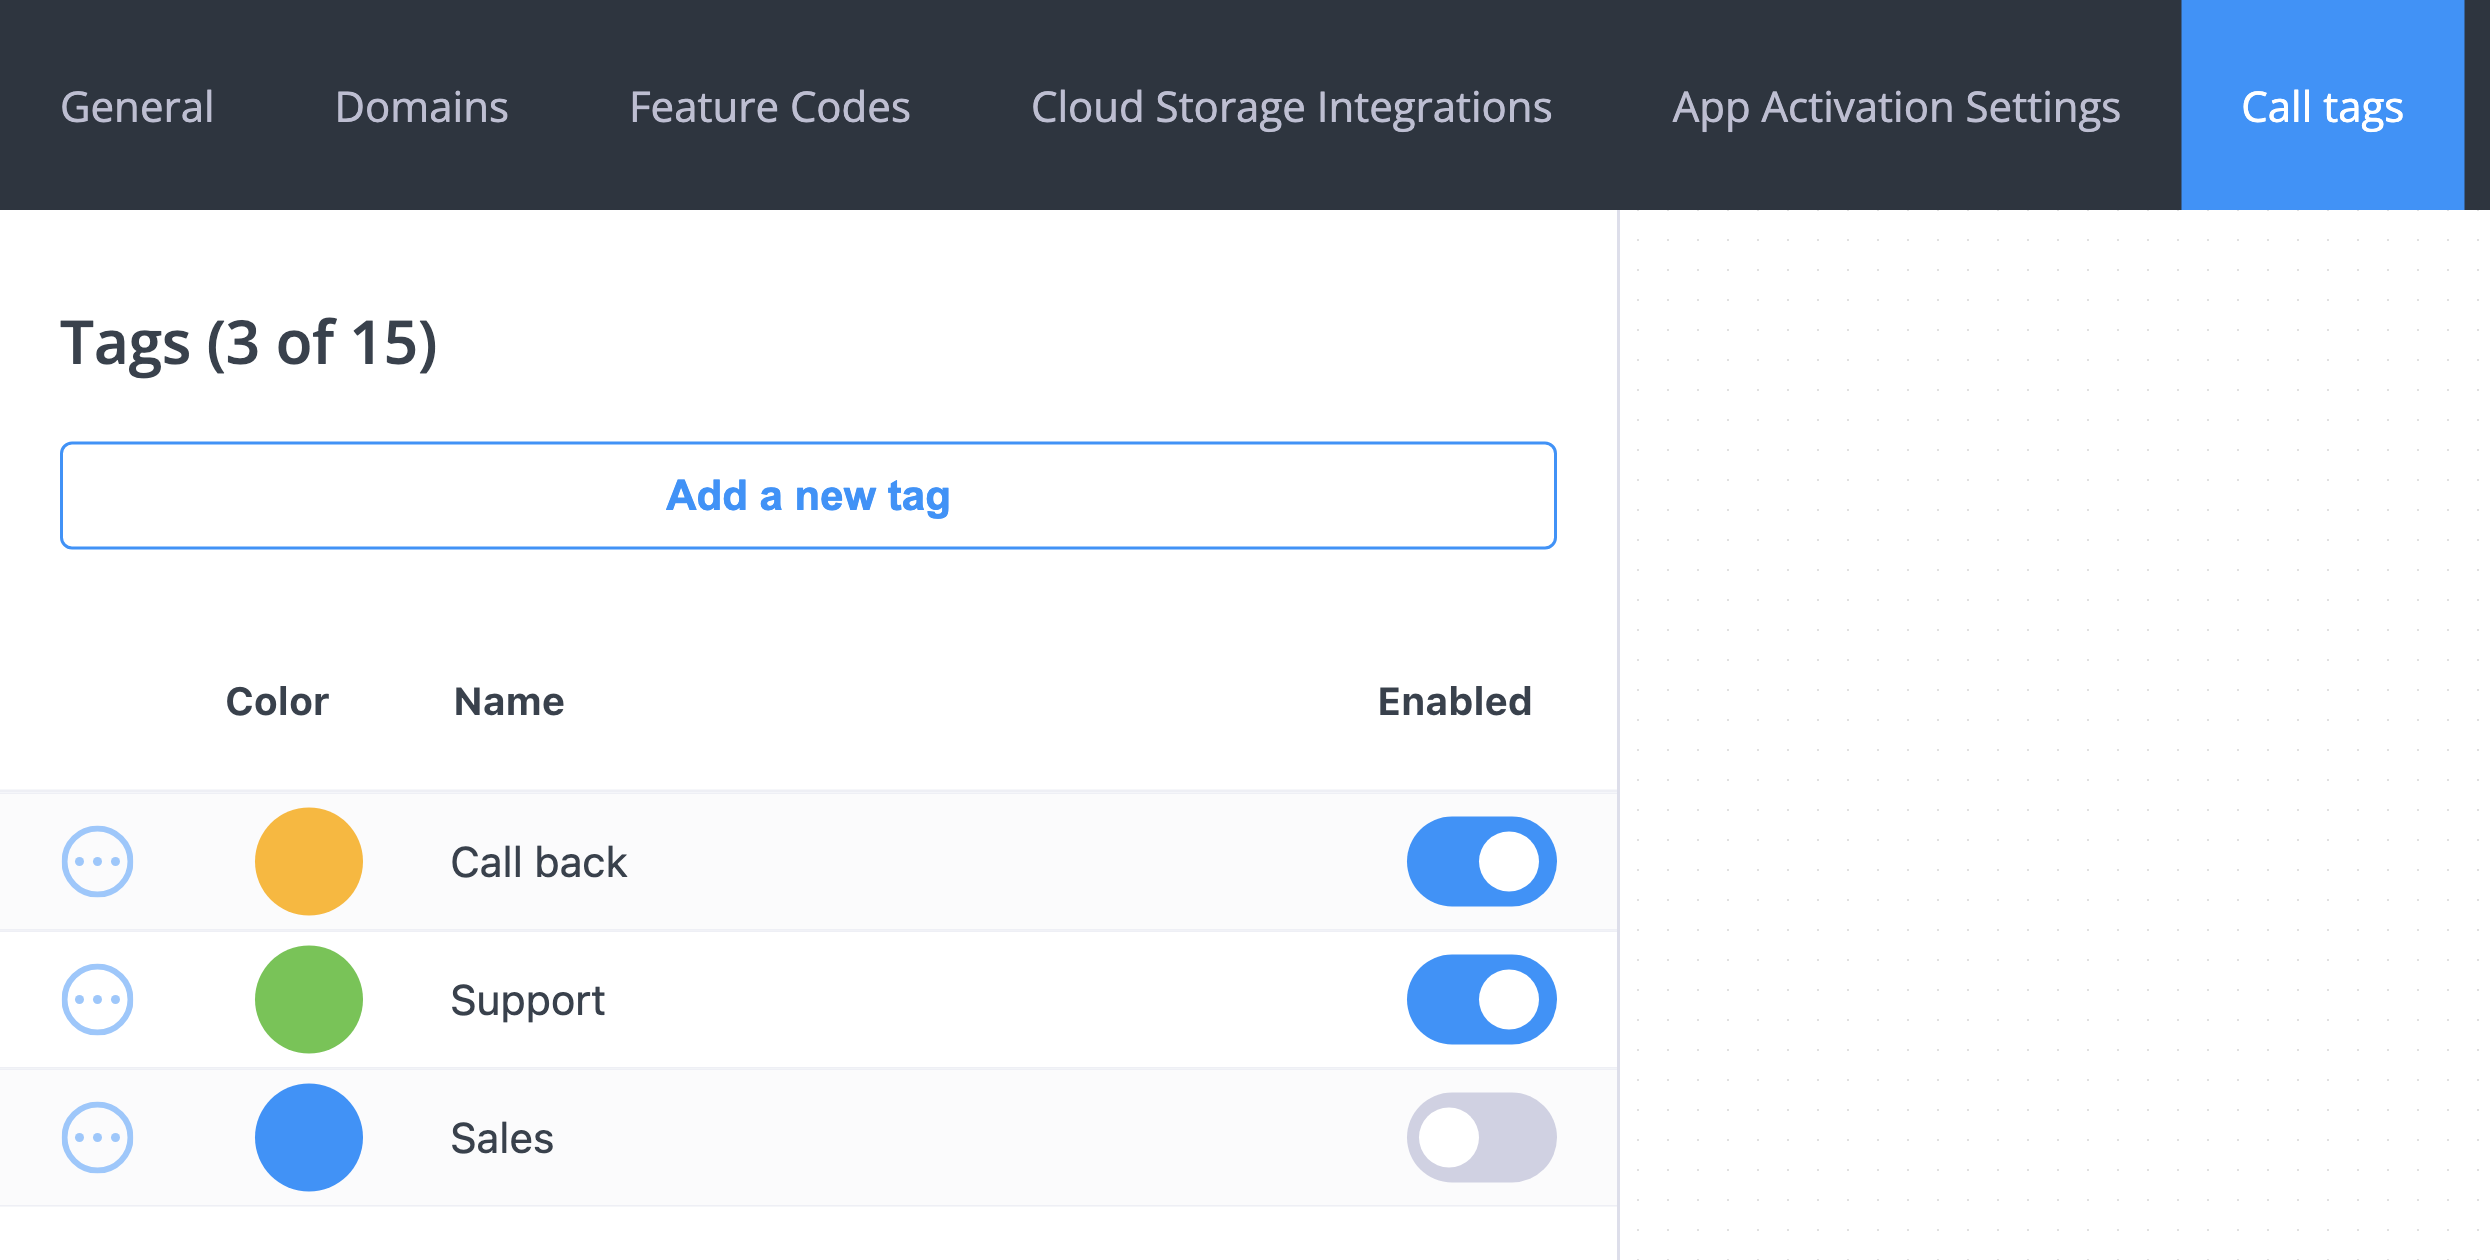This screenshot has width=2490, height=1260.
Task: Click the Tags (3 of 15) heading
Action: pos(249,343)
